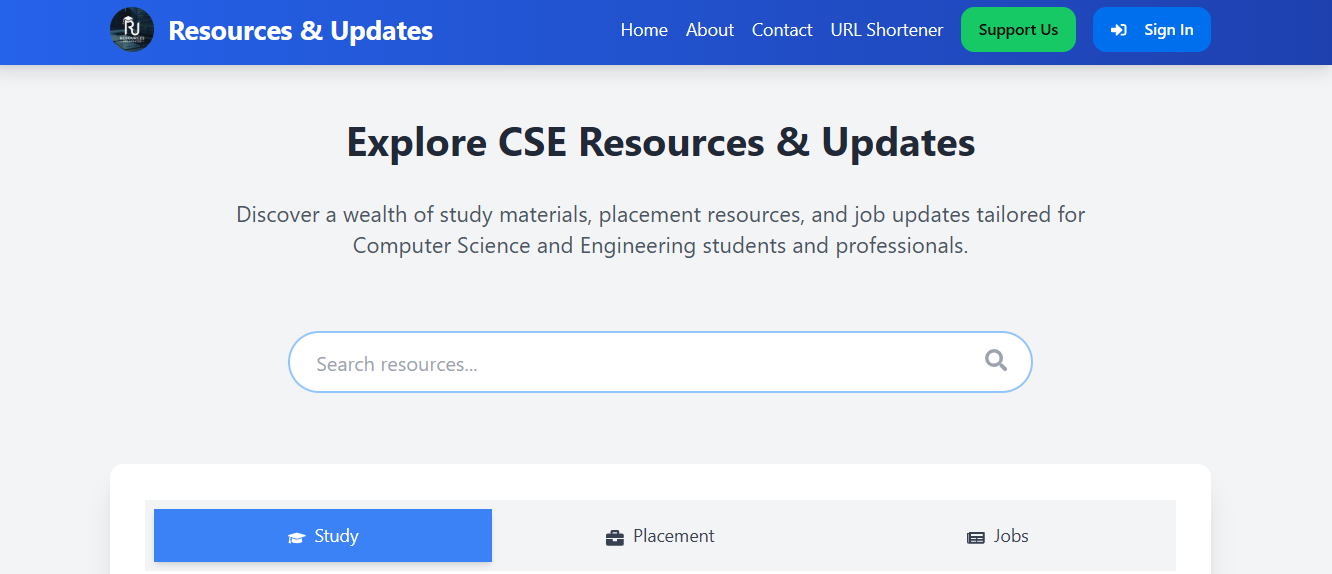This screenshot has width=1332, height=574.
Task: Open the About page from navbar
Action: point(710,30)
